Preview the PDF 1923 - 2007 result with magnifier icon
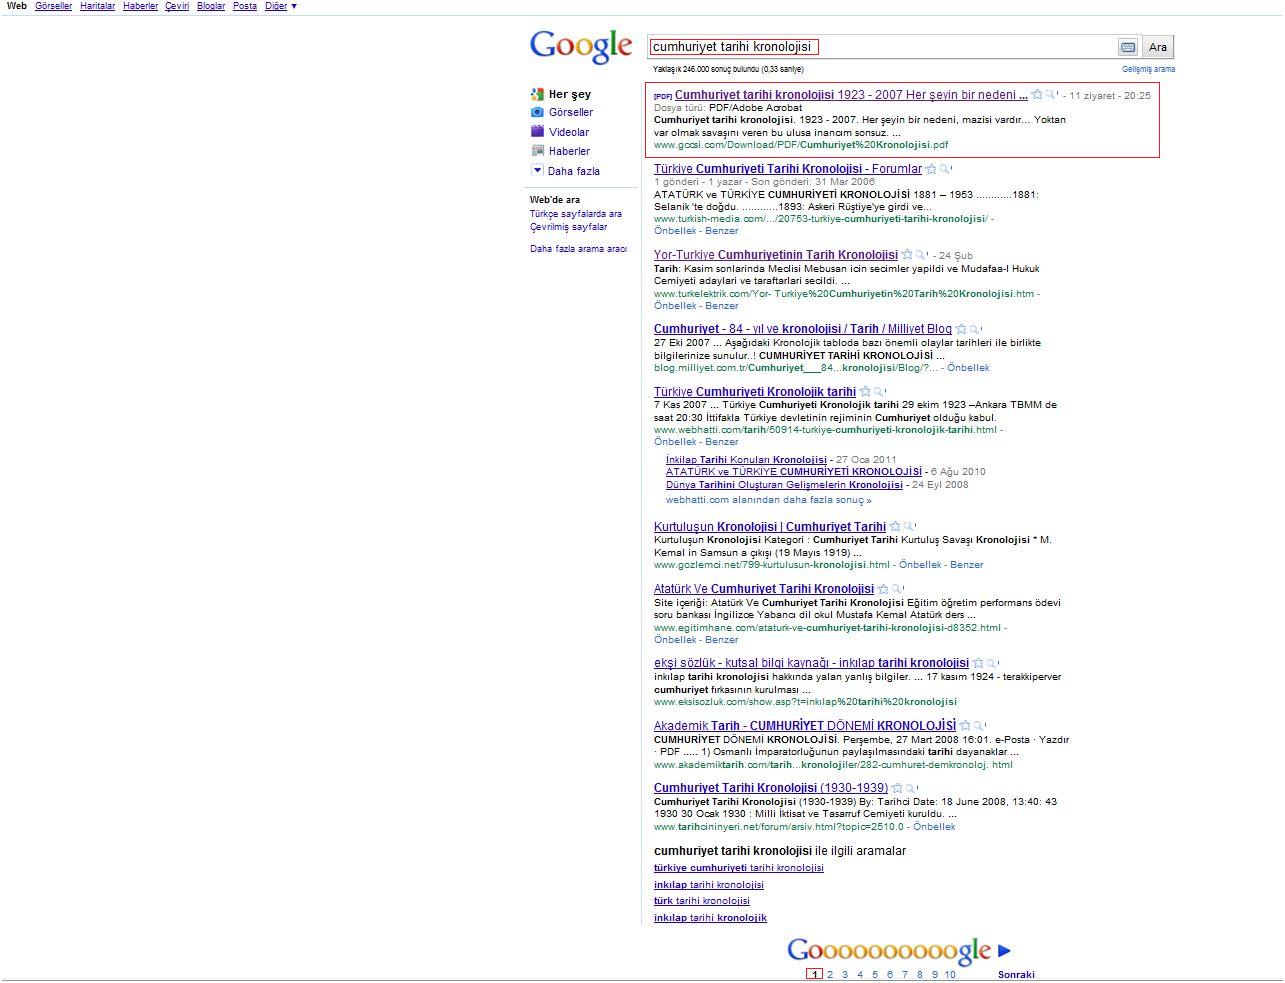1285x983 pixels. pyautogui.click(x=1051, y=95)
